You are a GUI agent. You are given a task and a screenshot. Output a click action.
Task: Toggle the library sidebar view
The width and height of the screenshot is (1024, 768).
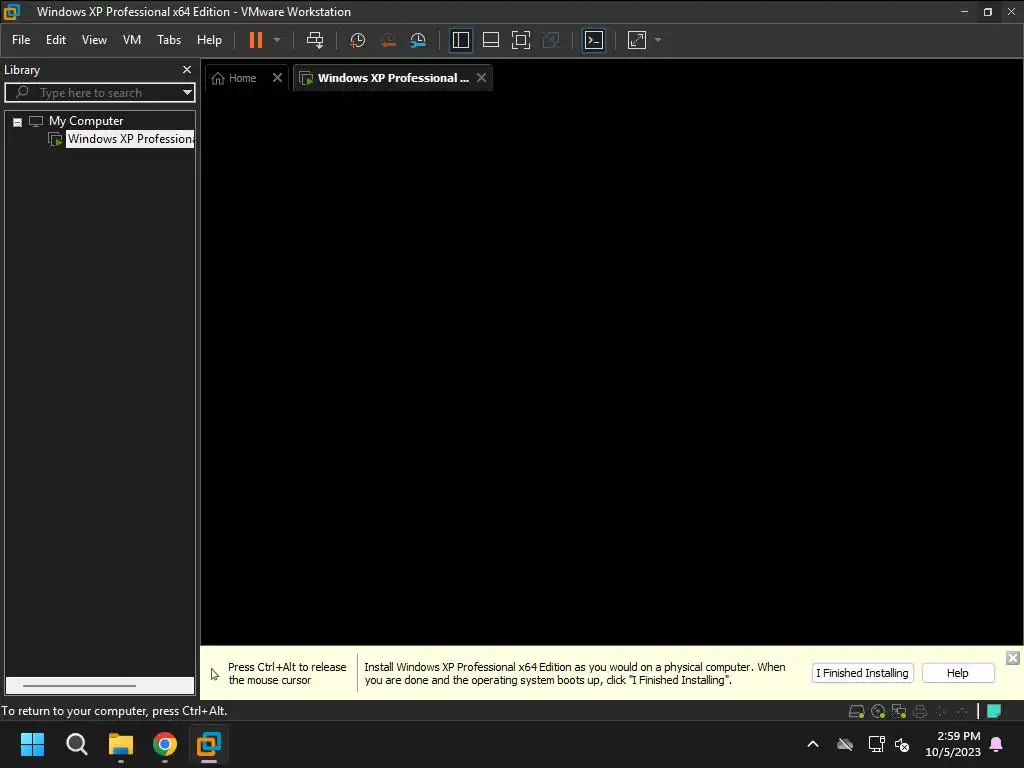click(460, 40)
